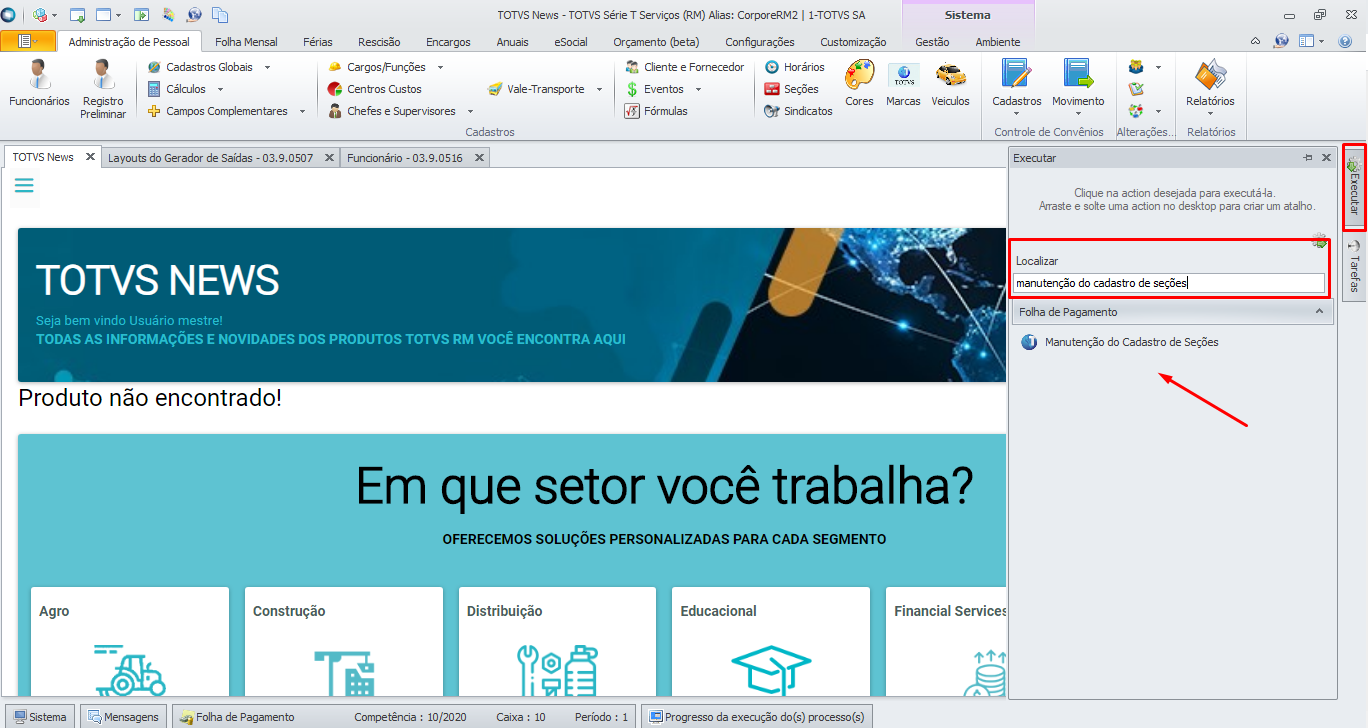Pin the Executar panel
The width and height of the screenshot is (1368, 728).
[x=1308, y=158]
